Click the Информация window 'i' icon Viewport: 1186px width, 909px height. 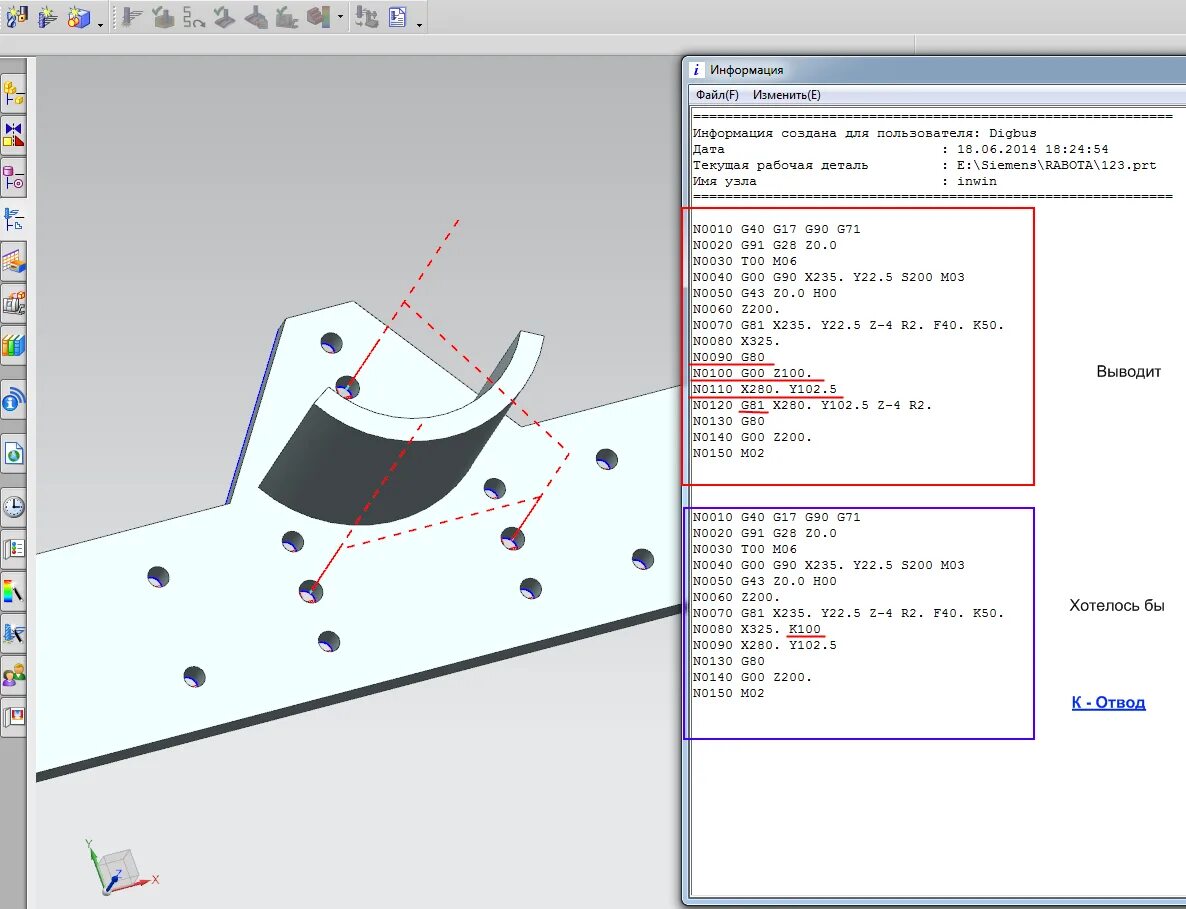[696, 70]
